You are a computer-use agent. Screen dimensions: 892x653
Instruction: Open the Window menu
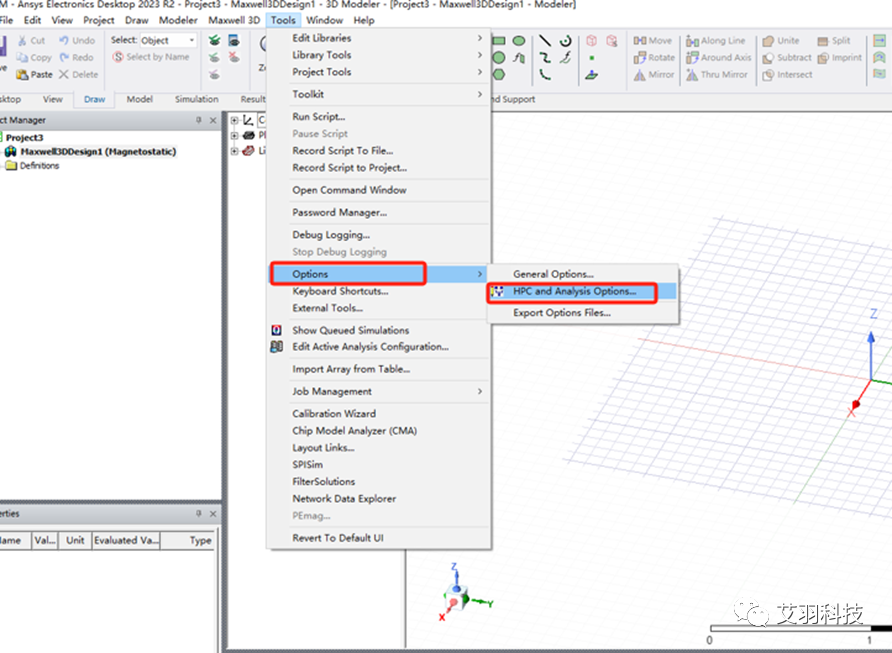(324, 20)
